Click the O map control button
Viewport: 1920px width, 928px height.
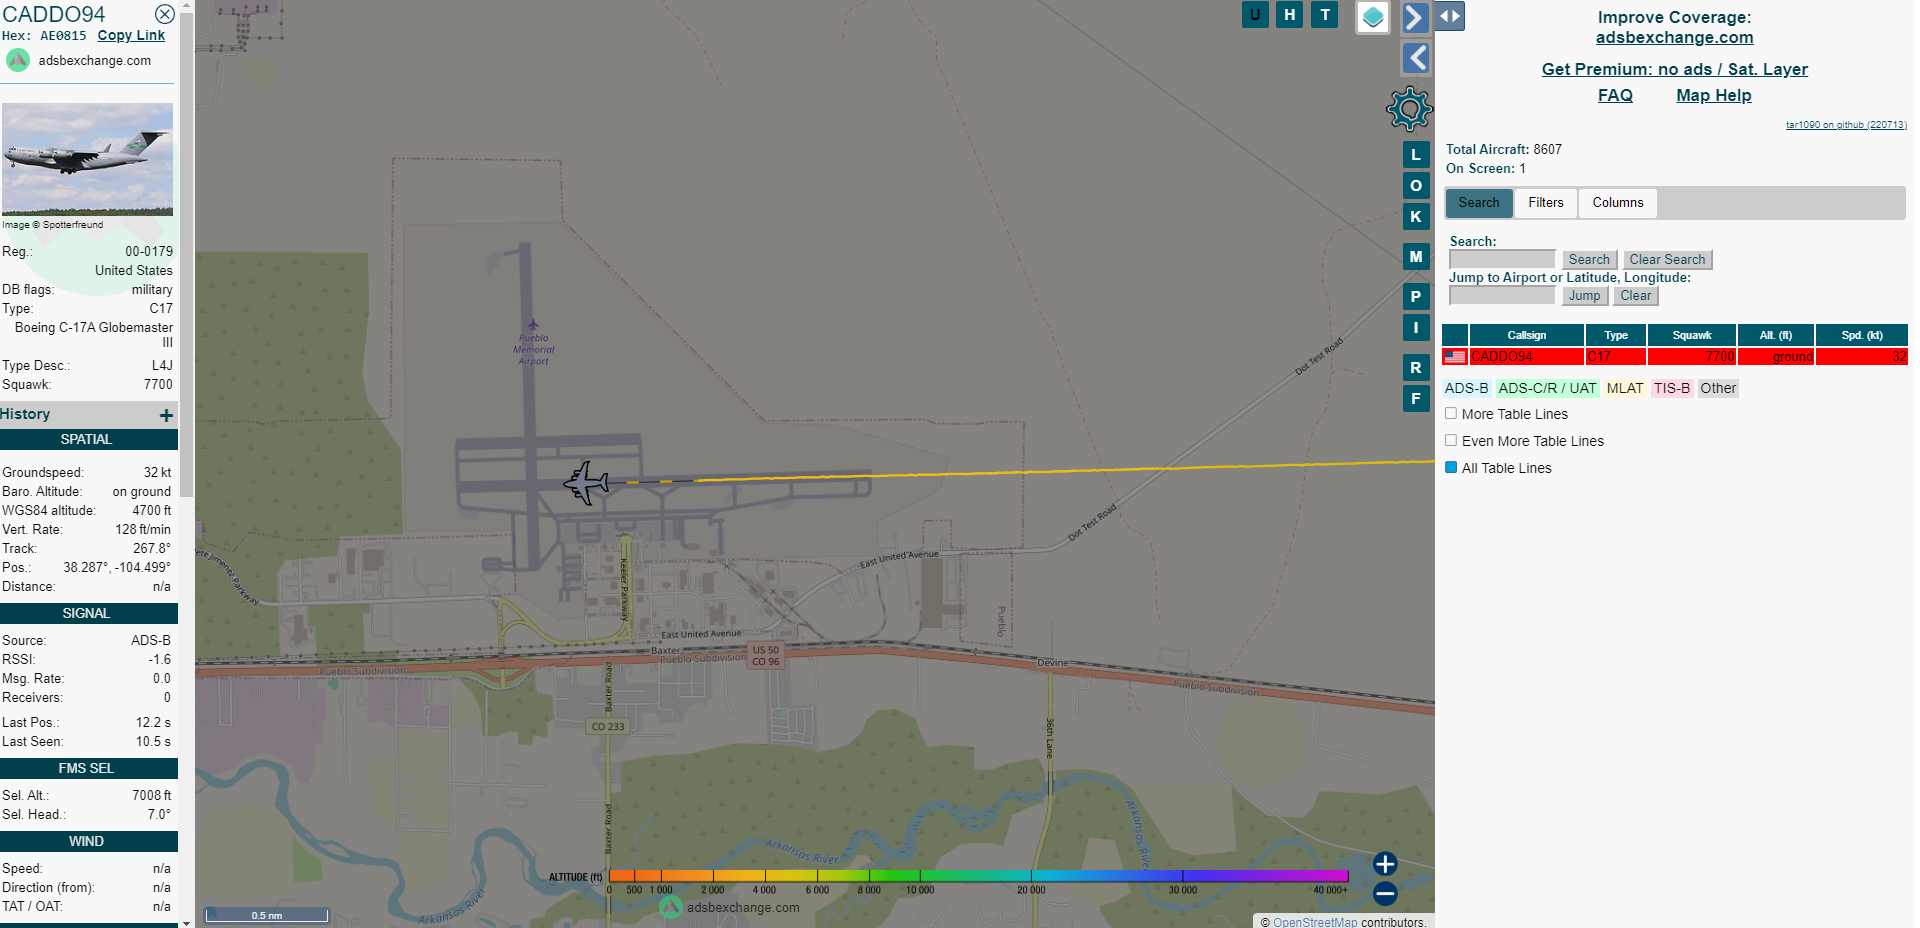pyautogui.click(x=1416, y=186)
